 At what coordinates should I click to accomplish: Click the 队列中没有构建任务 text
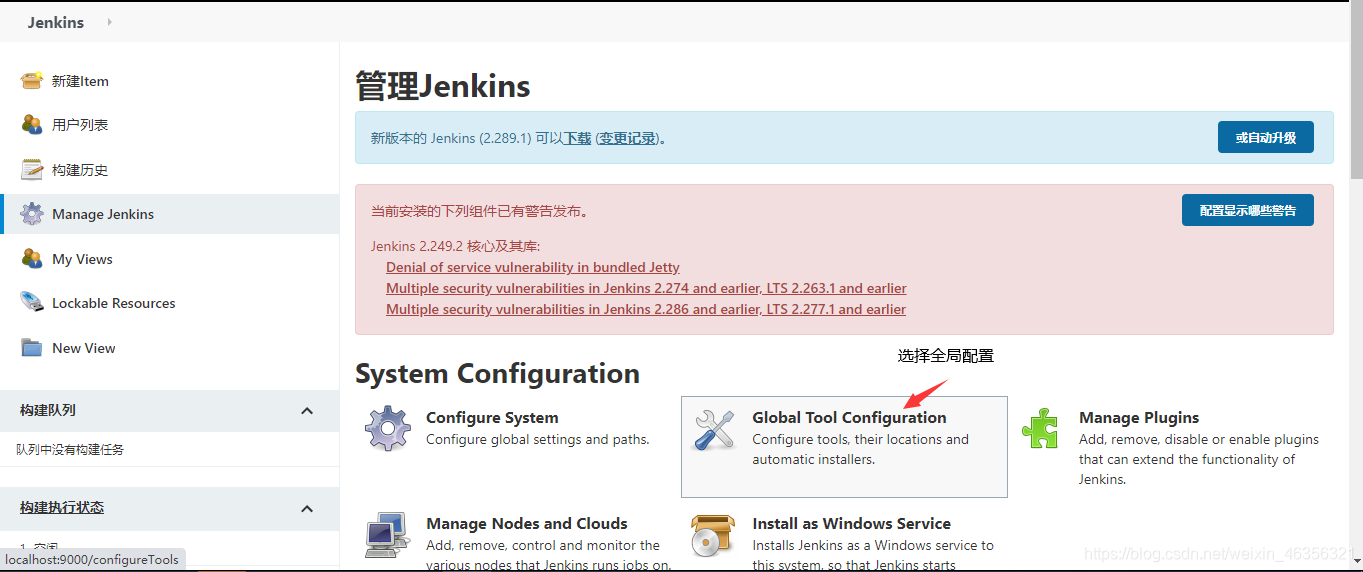coord(70,450)
